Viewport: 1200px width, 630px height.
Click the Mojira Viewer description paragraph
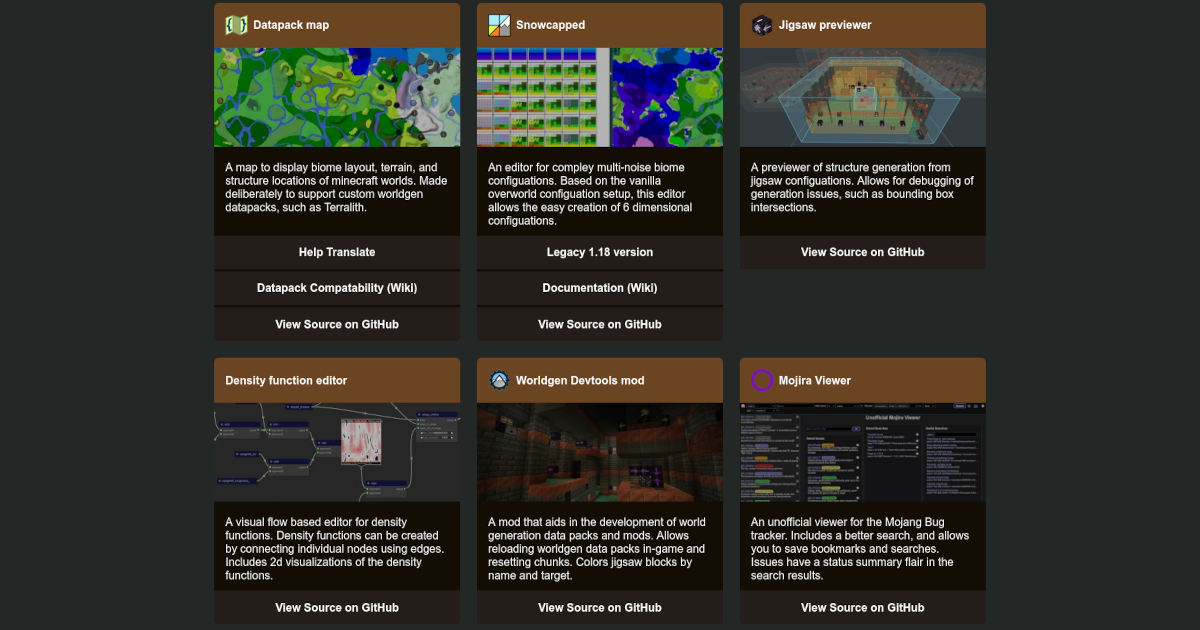pos(863,549)
